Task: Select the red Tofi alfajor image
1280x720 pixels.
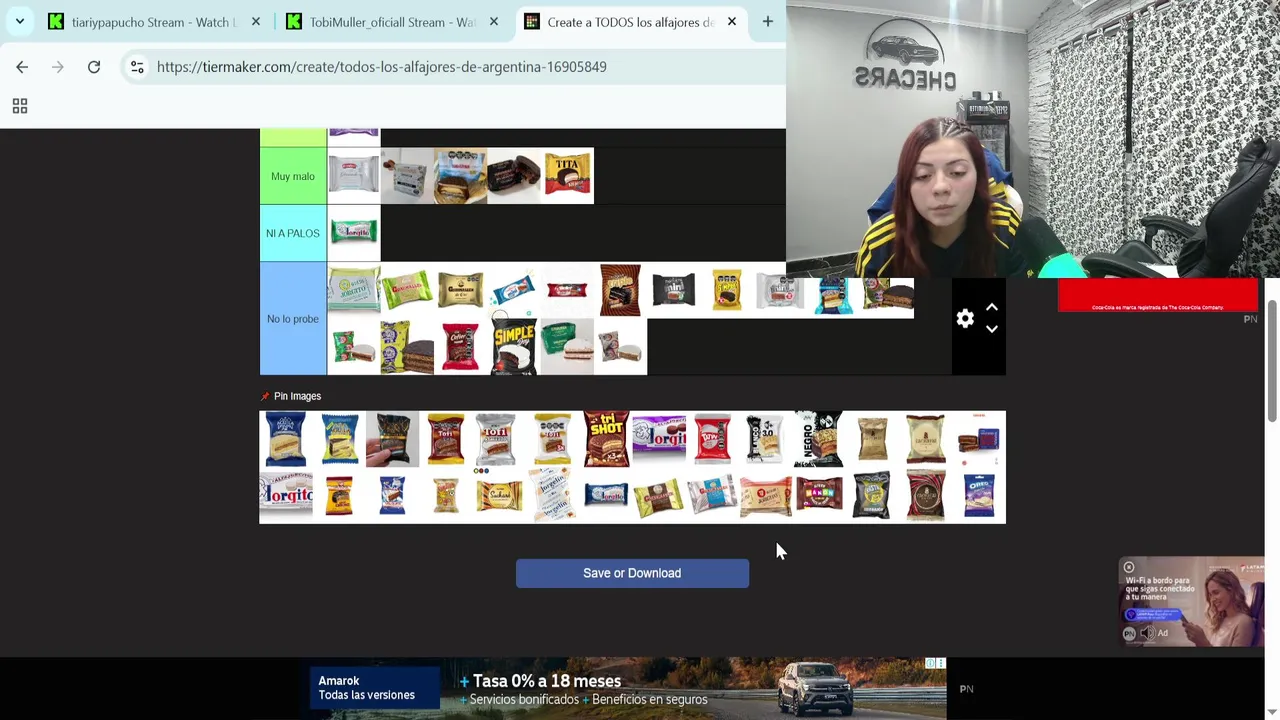Action: click(x=445, y=439)
